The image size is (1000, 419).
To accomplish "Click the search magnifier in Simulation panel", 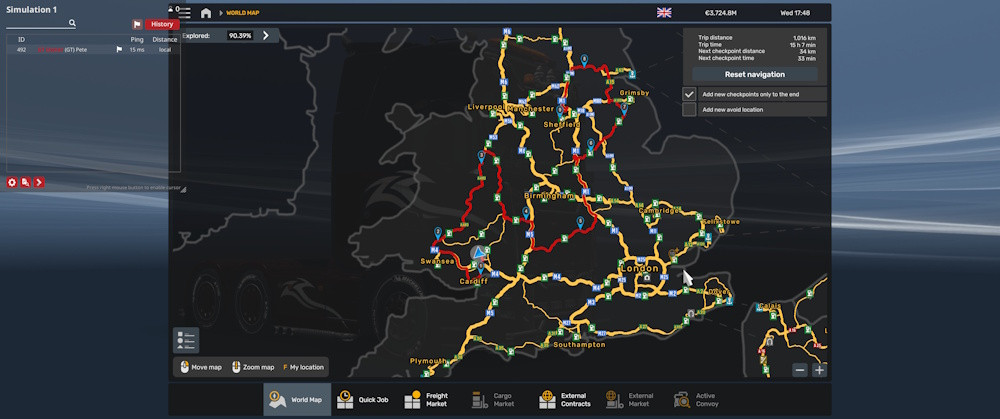I will tap(71, 23).
